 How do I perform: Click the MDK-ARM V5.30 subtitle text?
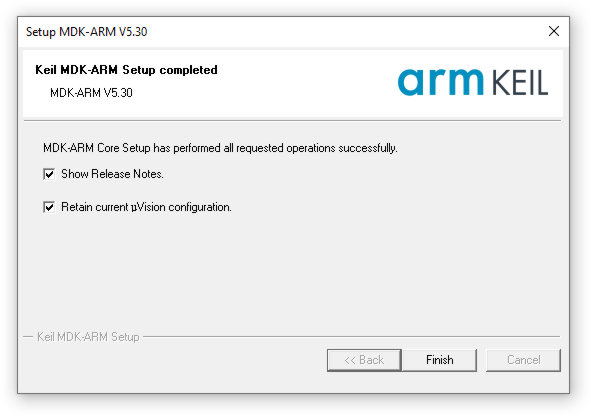coord(91,93)
